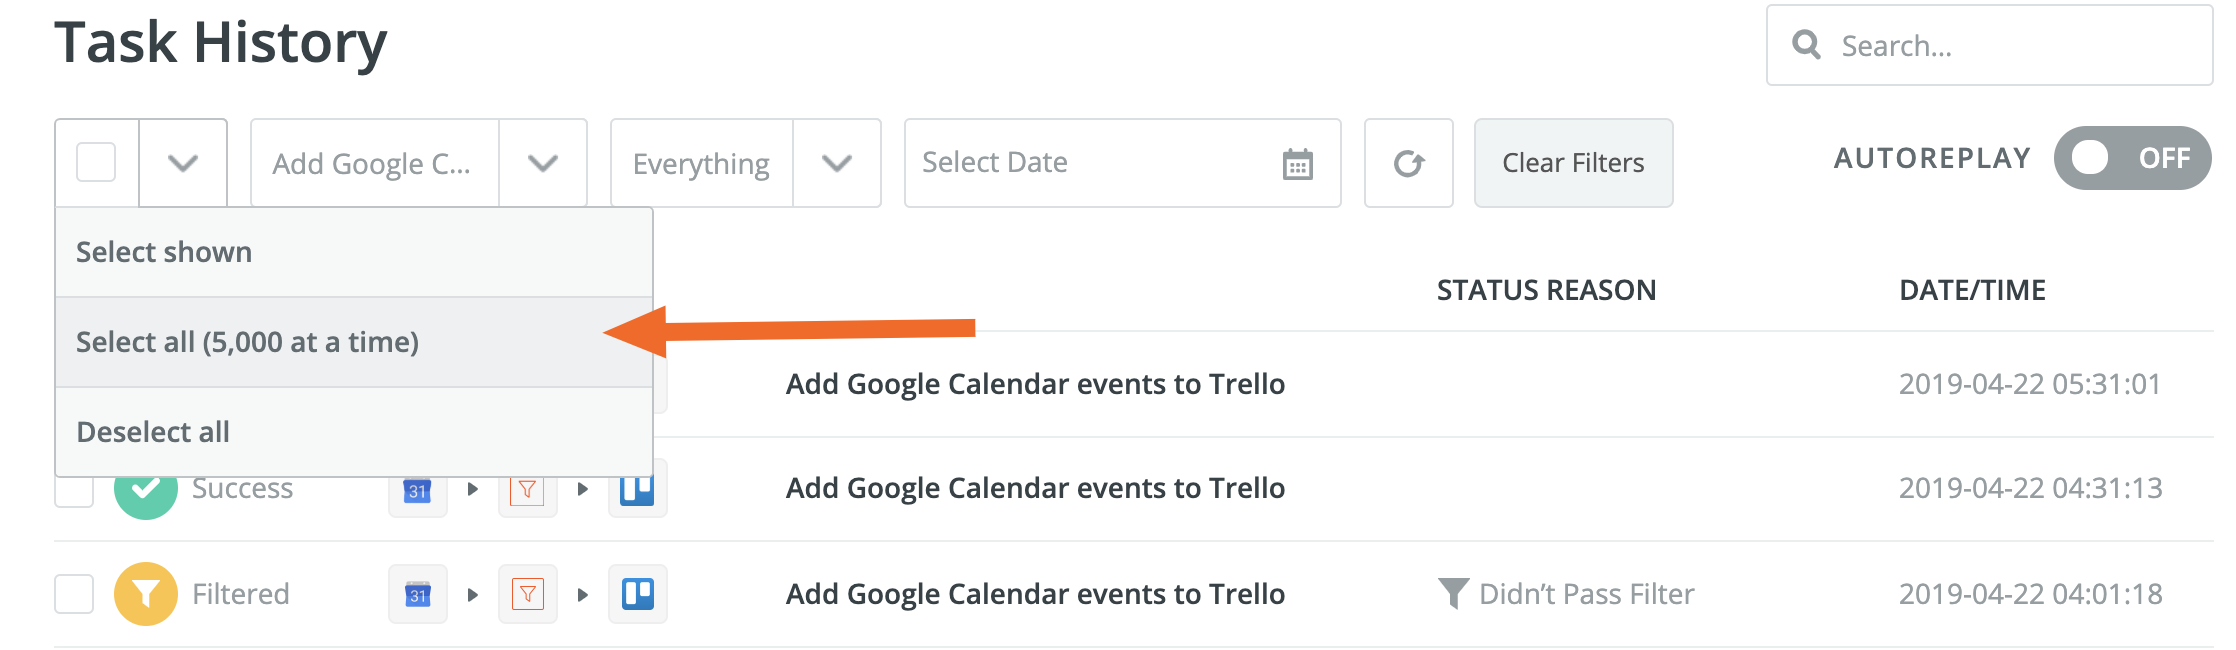Click the filter step icon in Filtered row
Viewport: 2236px width, 650px height.
coord(528,594)
